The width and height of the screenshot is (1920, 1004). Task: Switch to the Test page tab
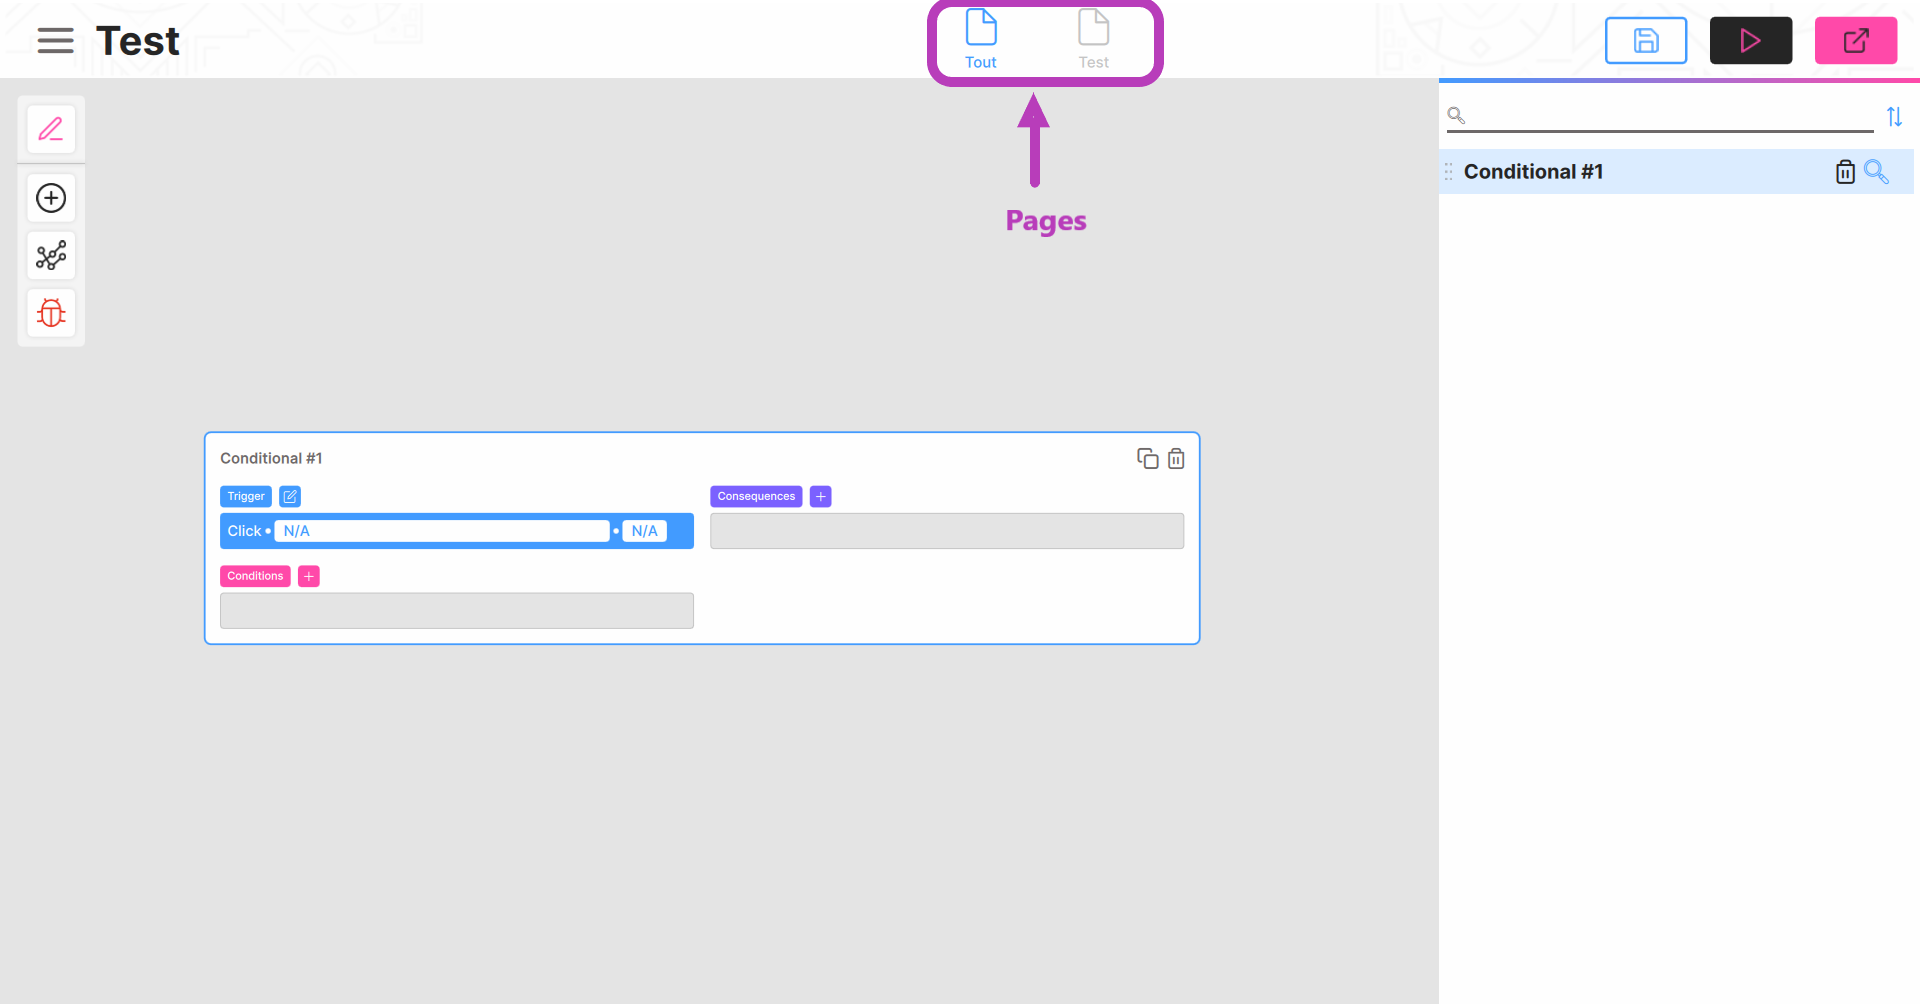[1093, 40]
